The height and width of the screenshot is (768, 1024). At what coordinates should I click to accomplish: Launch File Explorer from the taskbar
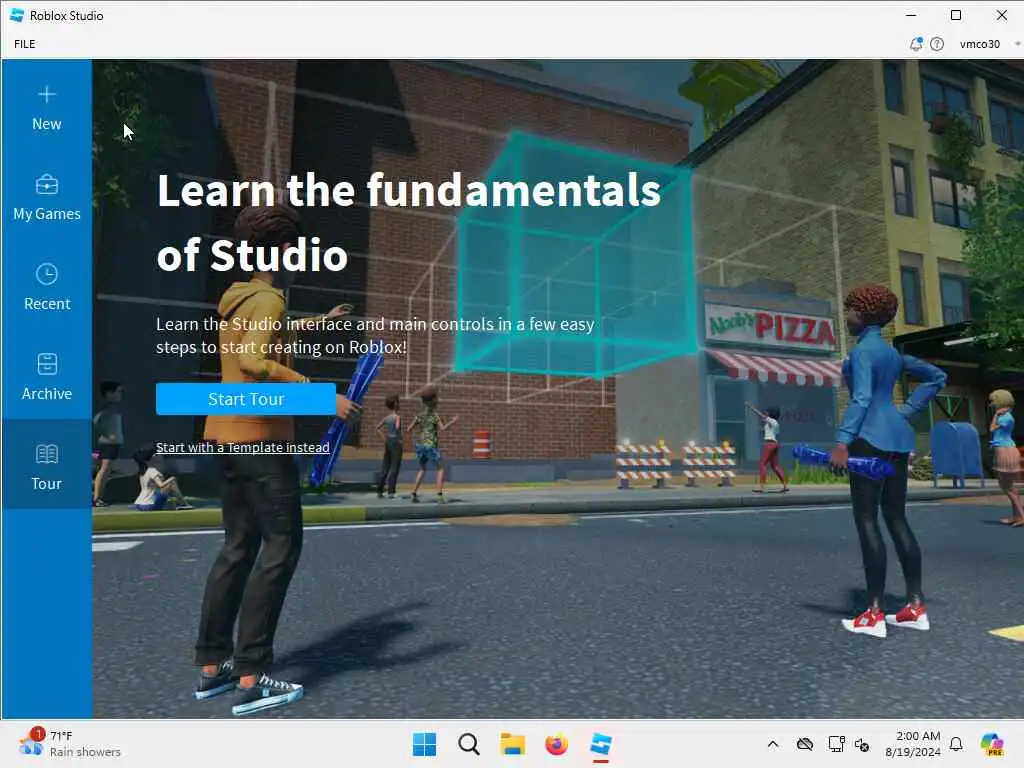click(x=513, y=744)
